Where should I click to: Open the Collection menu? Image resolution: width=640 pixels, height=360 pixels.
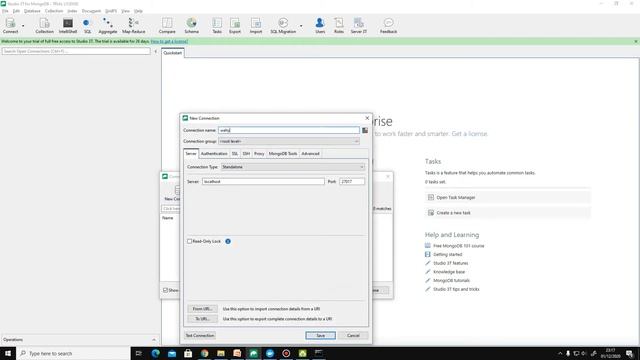click(54, 11)
